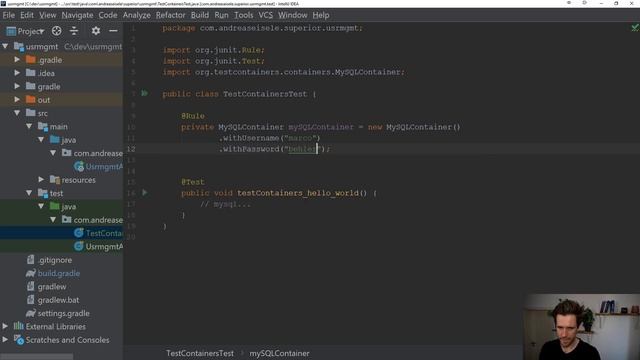Select the java folder under main
640x360 pixels.
(x=63, y=140)
